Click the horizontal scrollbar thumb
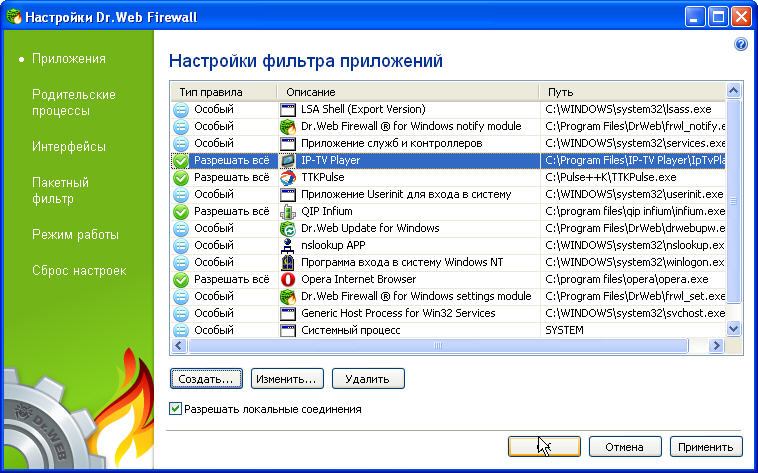758x473 pixels. click(x=438, y=345)
